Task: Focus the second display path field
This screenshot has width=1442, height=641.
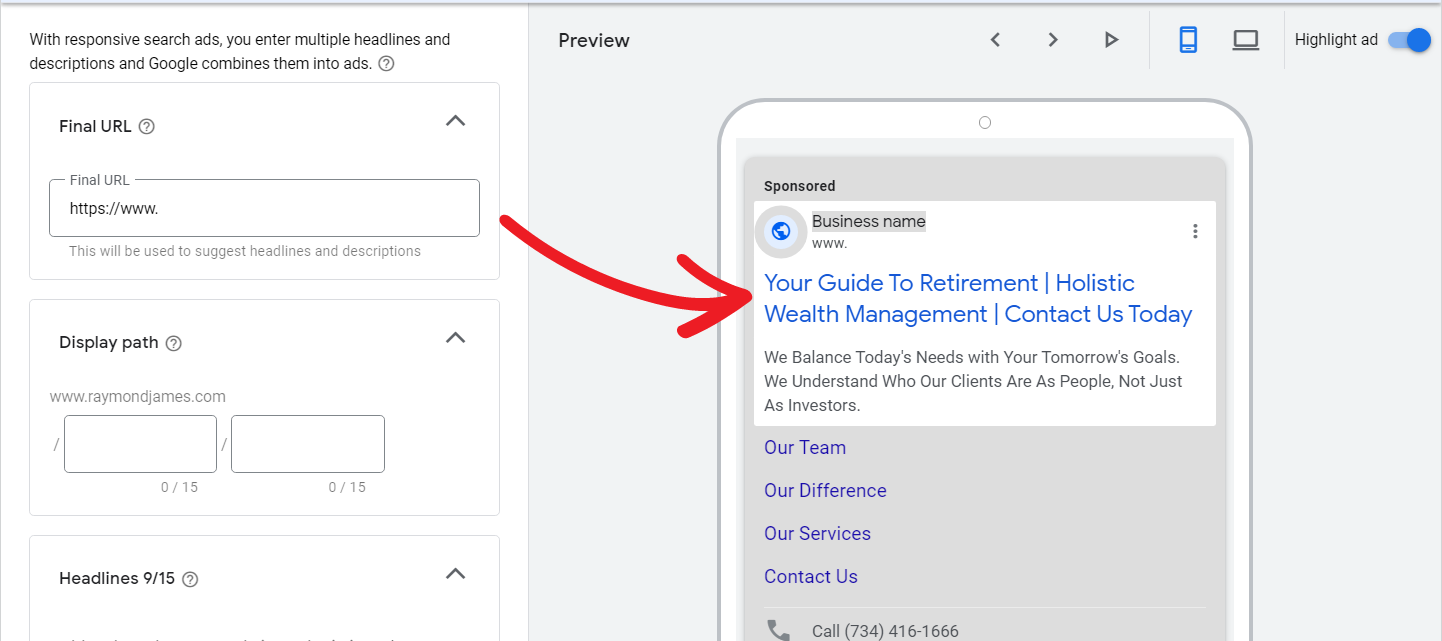Action: pos(308,444)
